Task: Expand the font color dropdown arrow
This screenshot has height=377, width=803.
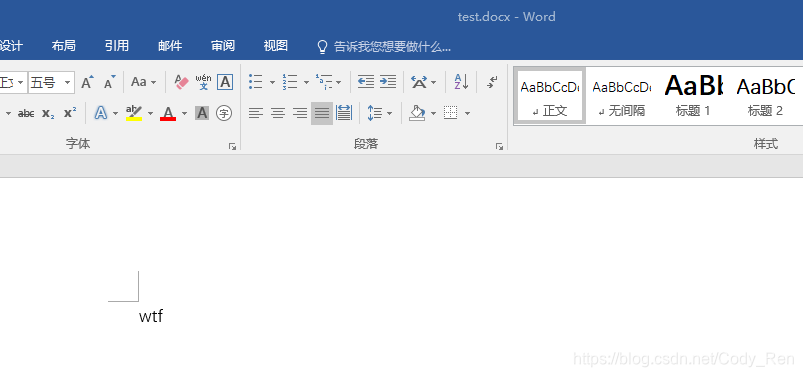Action: 184,113
